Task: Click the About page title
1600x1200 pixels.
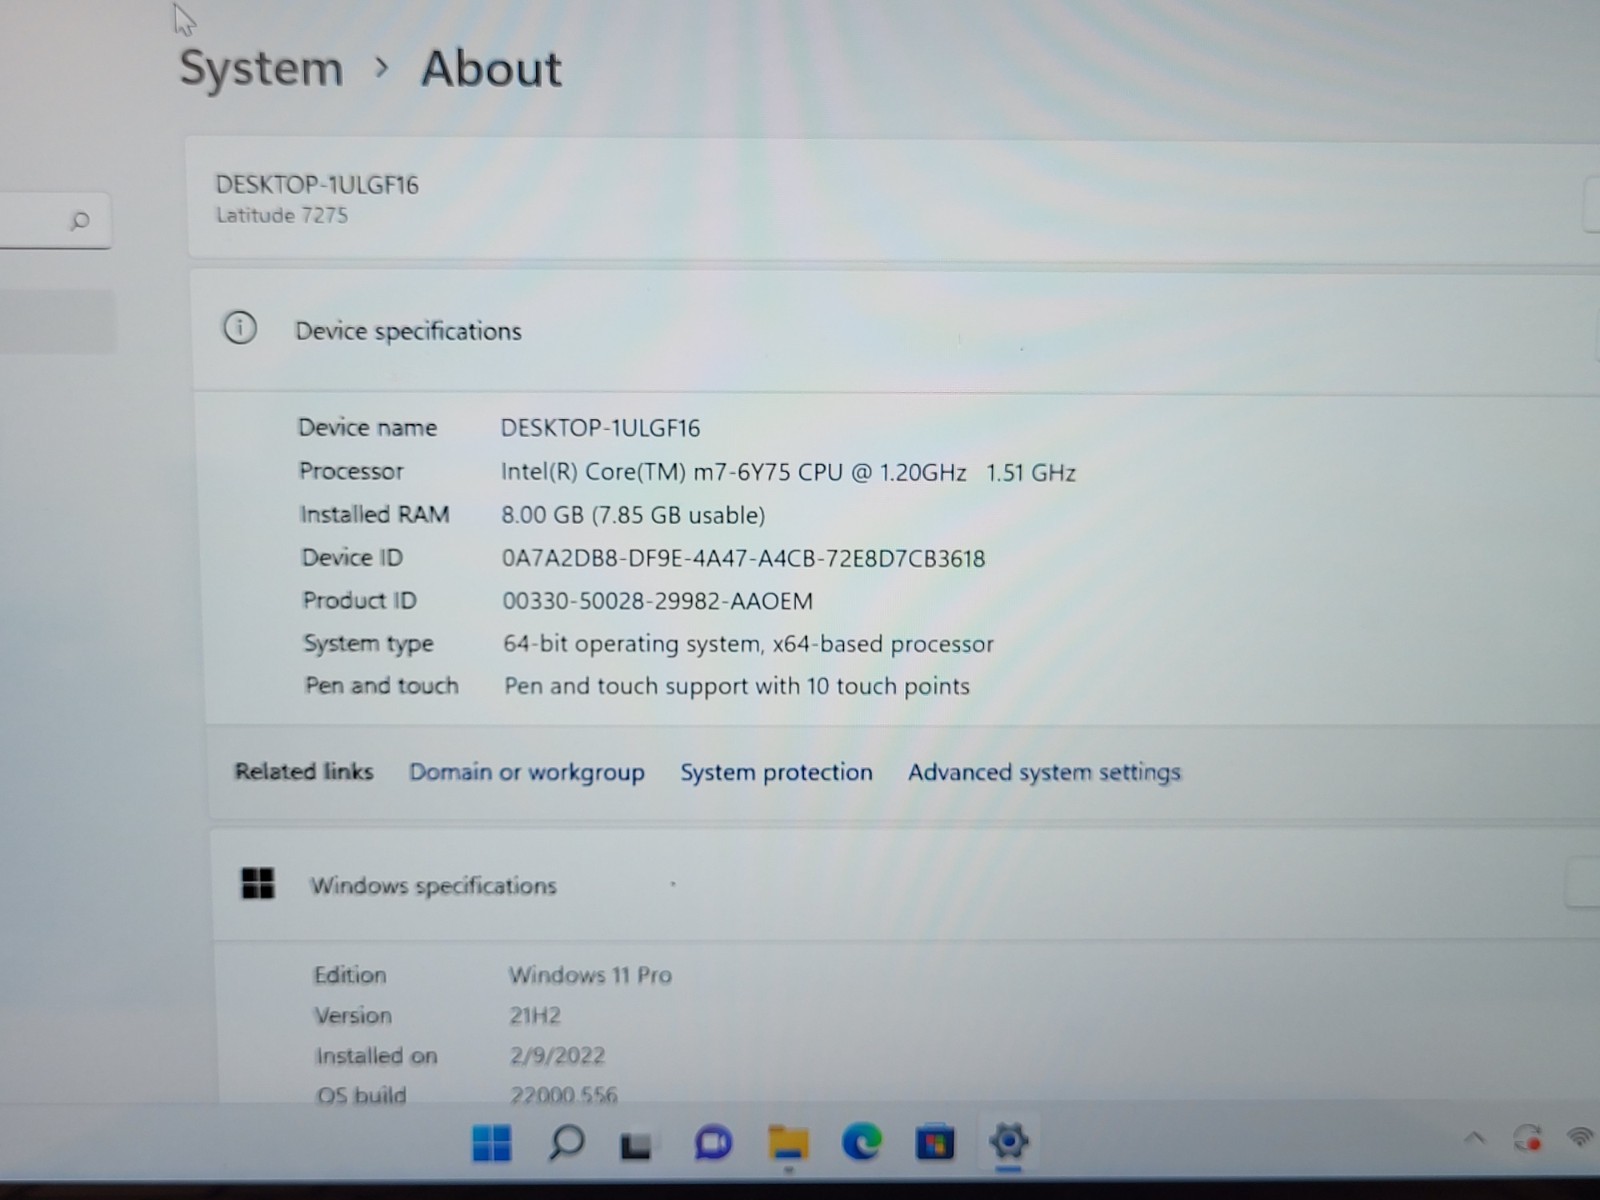Action: click(x=491, y=69)
